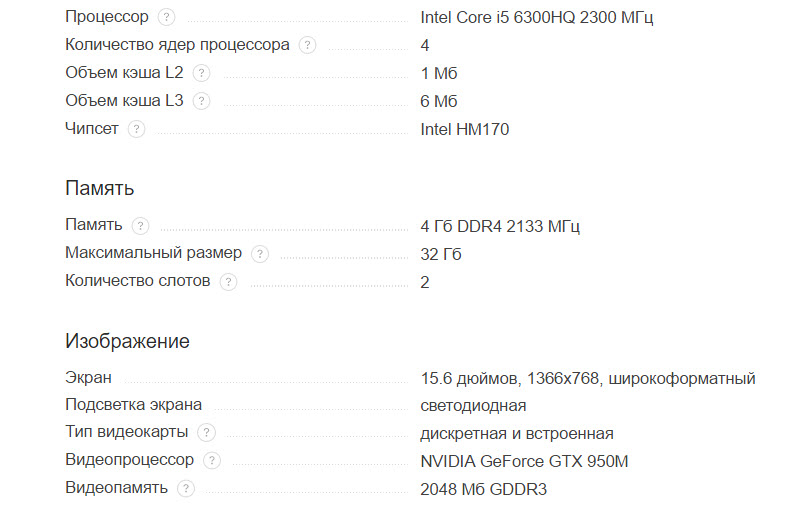
Task: Select the NVIDIA GeForce GTX 950M text
Action: [524, 461]
